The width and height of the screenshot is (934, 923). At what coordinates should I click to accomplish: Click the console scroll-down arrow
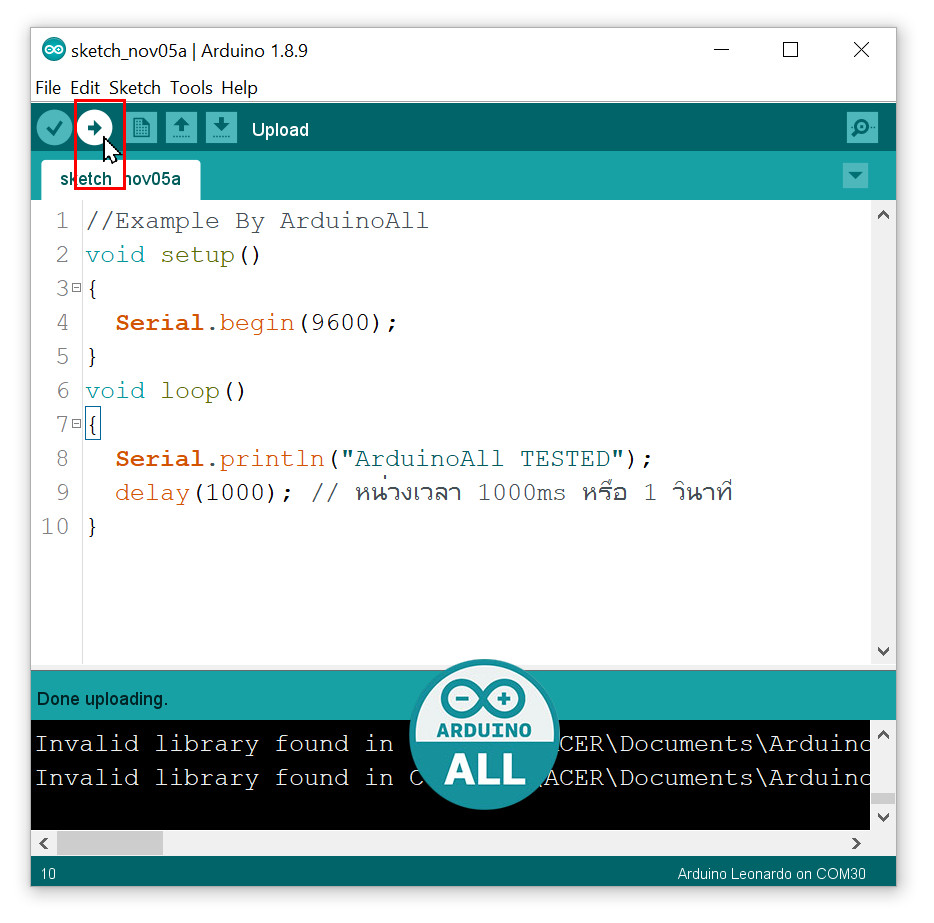pos(883,817)
